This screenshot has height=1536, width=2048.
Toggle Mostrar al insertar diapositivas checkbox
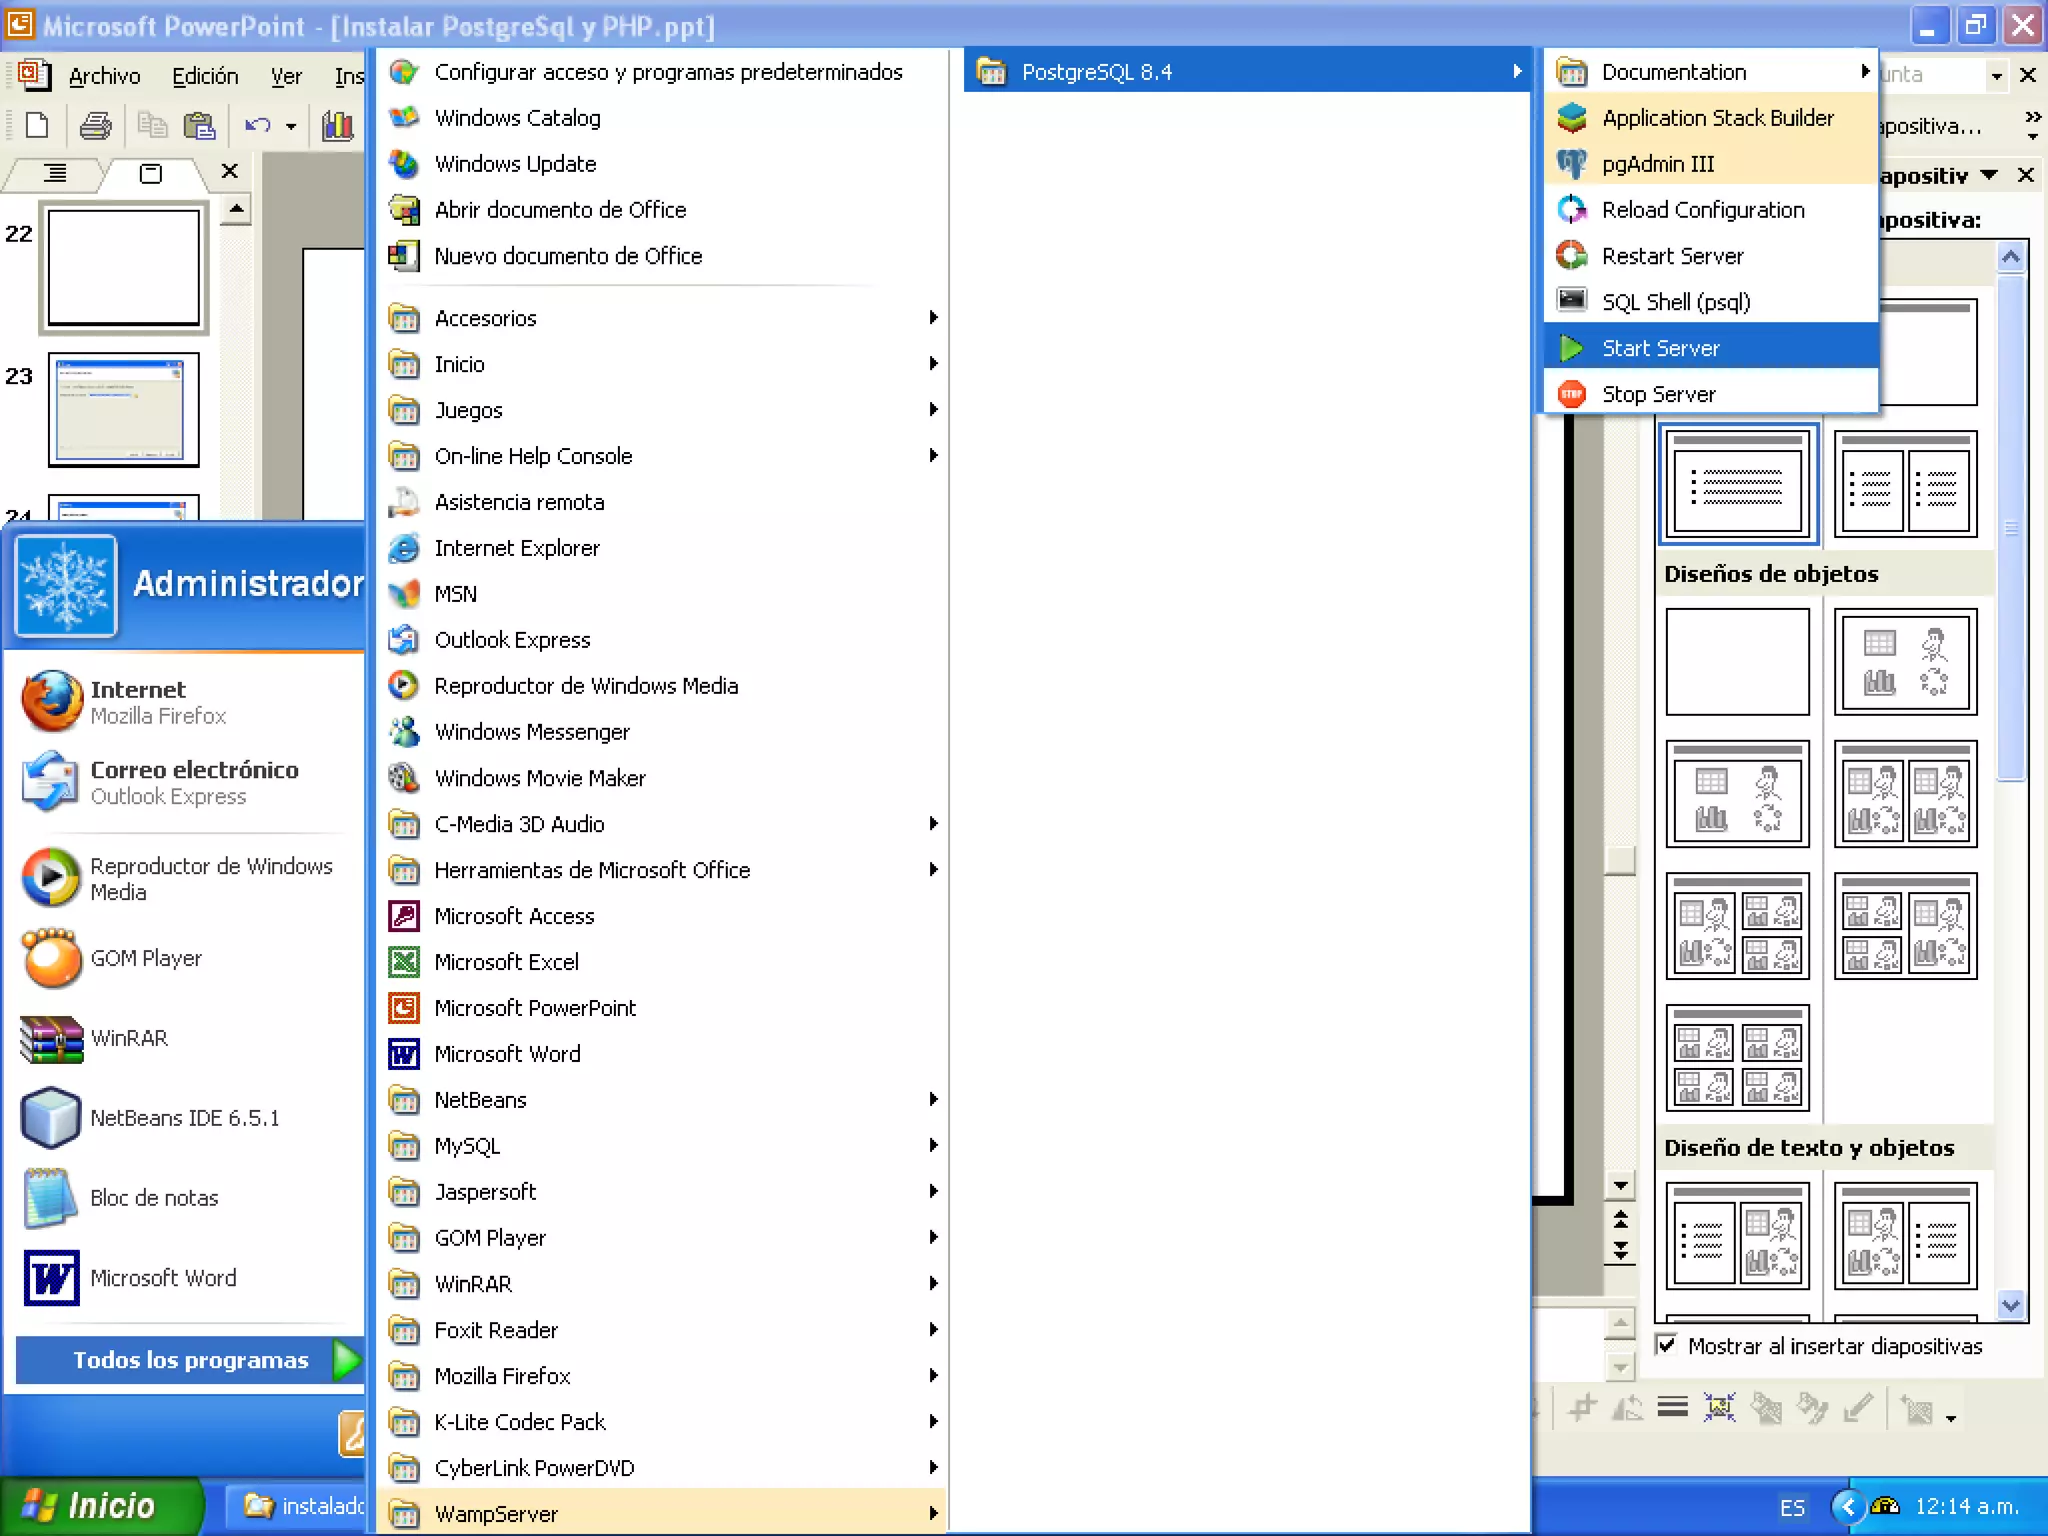coord(1667,1345)
